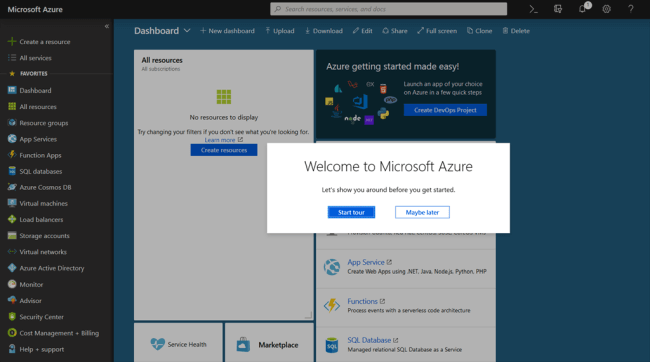Click the SQL Database tile icon
Image resolution: width=650 pixels, height=362 pixels.
pos(332,344)
